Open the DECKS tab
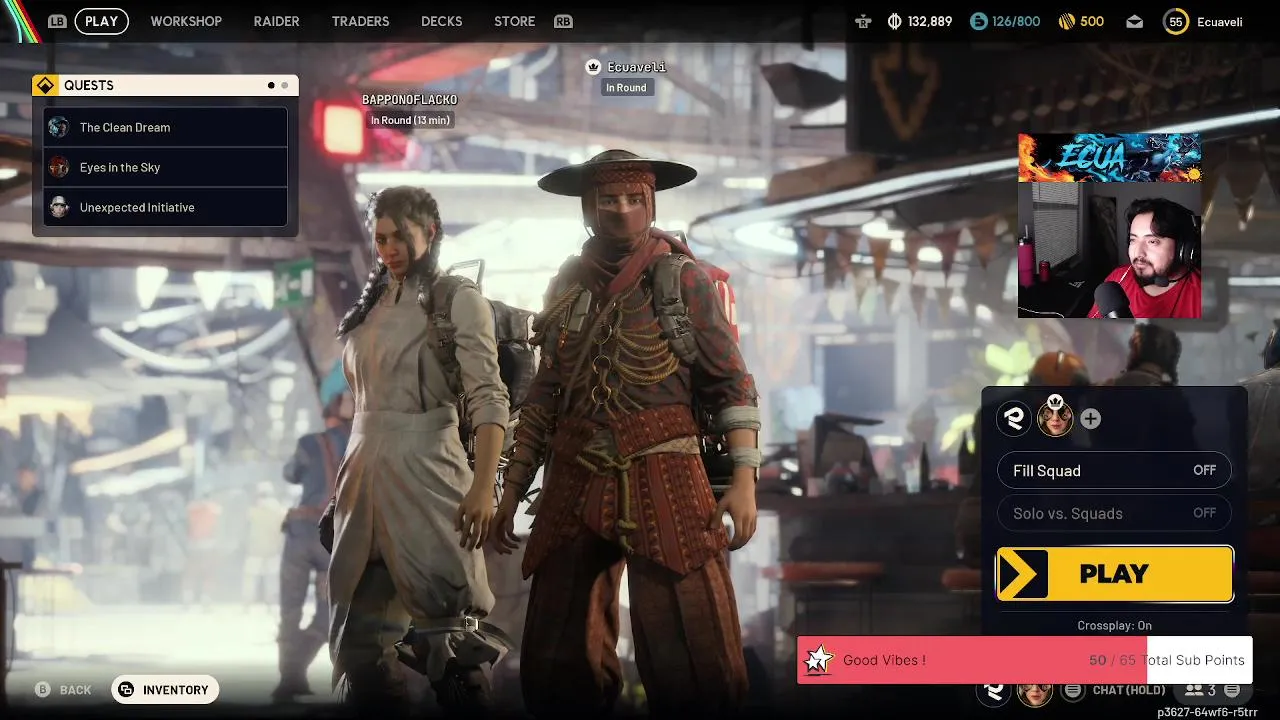 (x=442, y=21)
